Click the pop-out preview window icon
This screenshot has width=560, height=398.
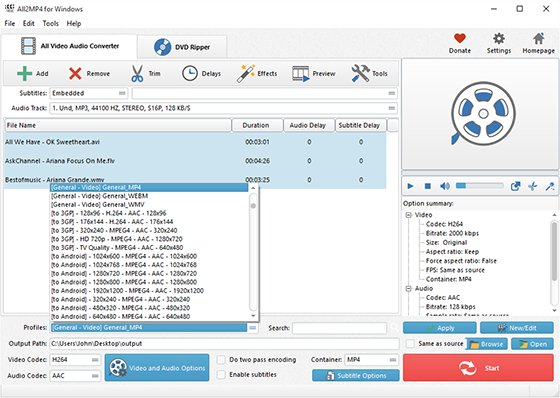tap(515, 186)
